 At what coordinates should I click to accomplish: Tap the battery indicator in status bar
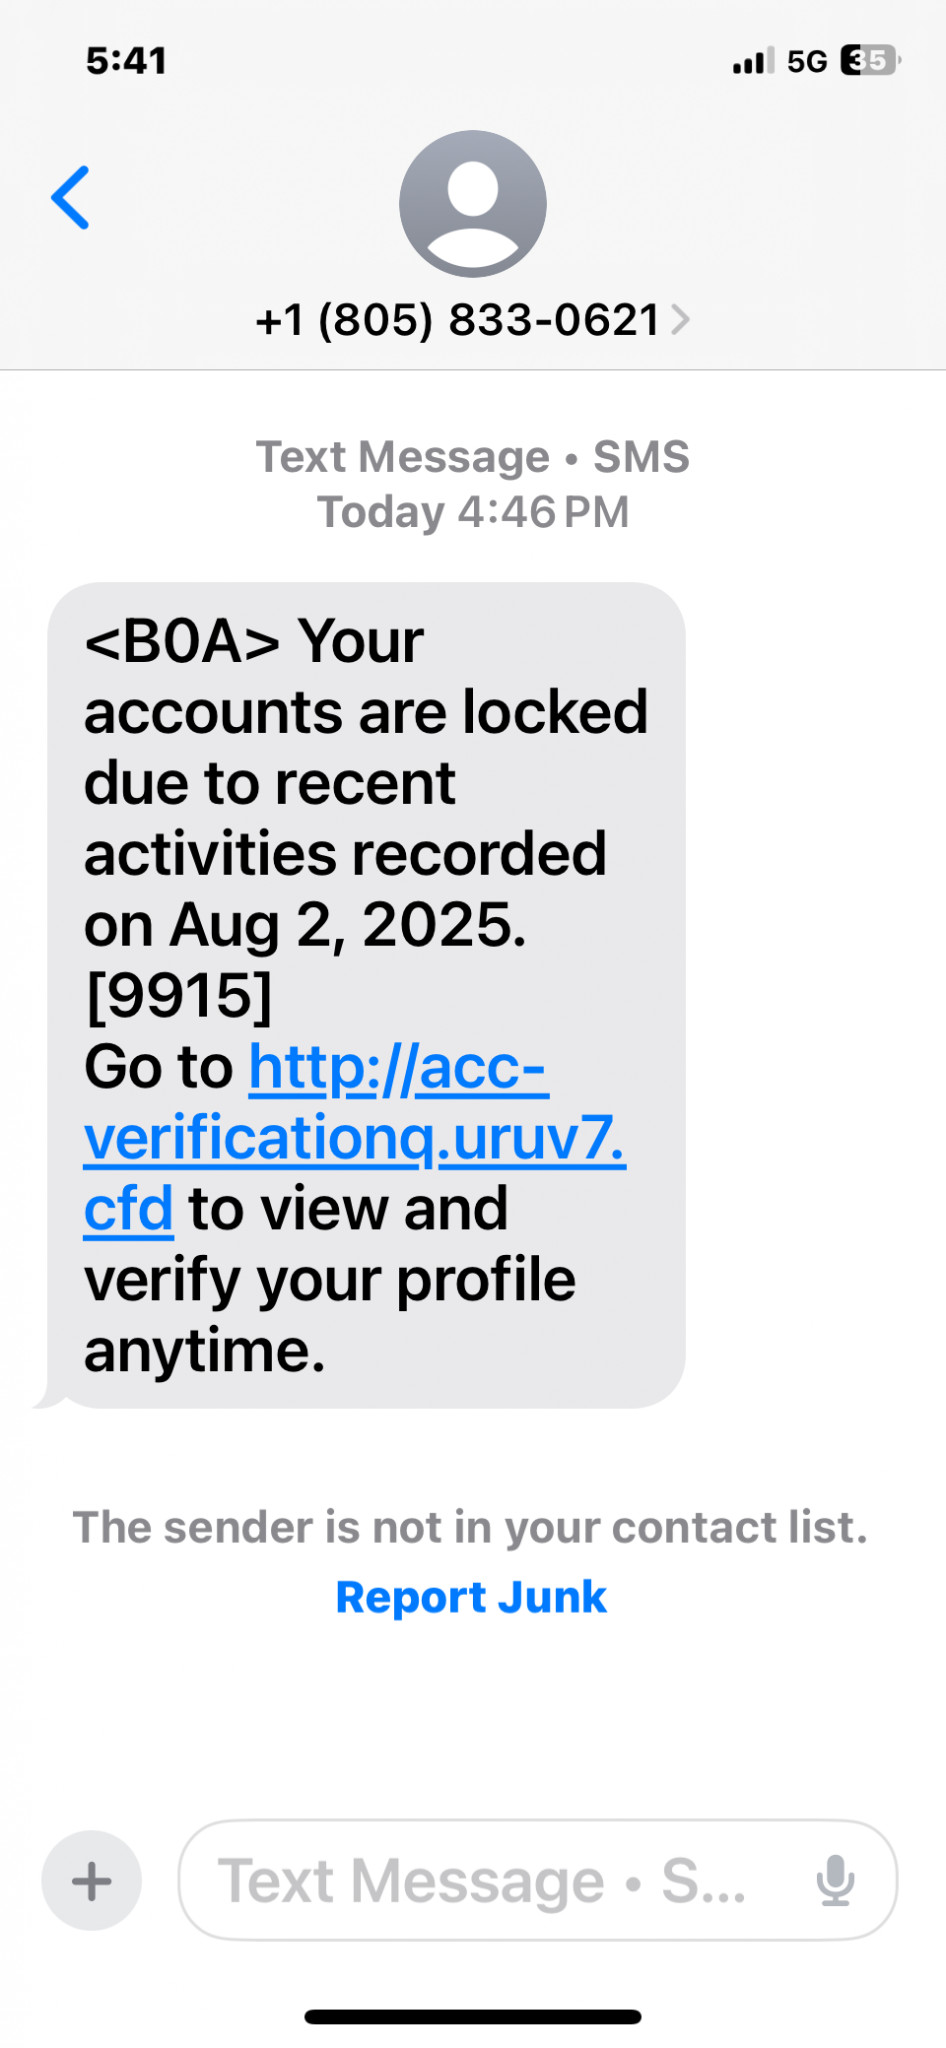869,61
